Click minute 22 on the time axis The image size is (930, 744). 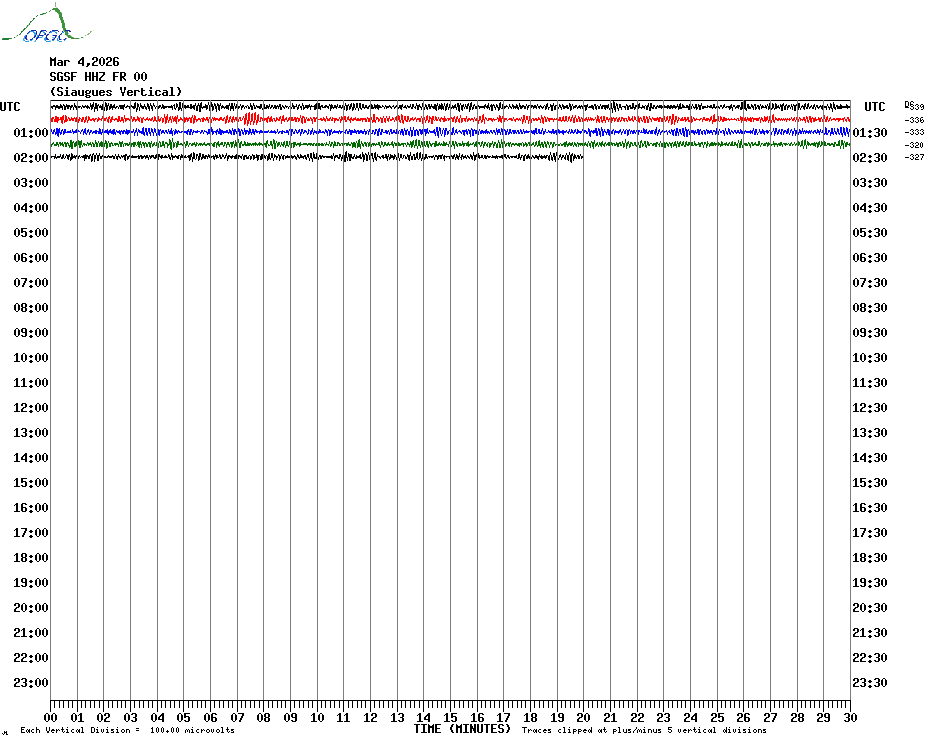click(x=637, y=718)
